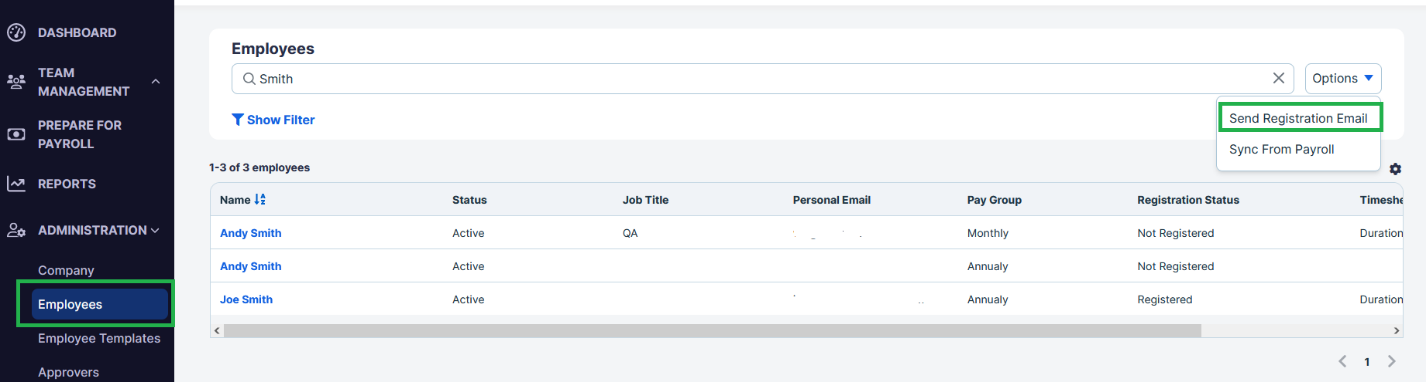Open the Dashboard gauge icon
Screen dimensions: 1426x382
coord(16,33)
